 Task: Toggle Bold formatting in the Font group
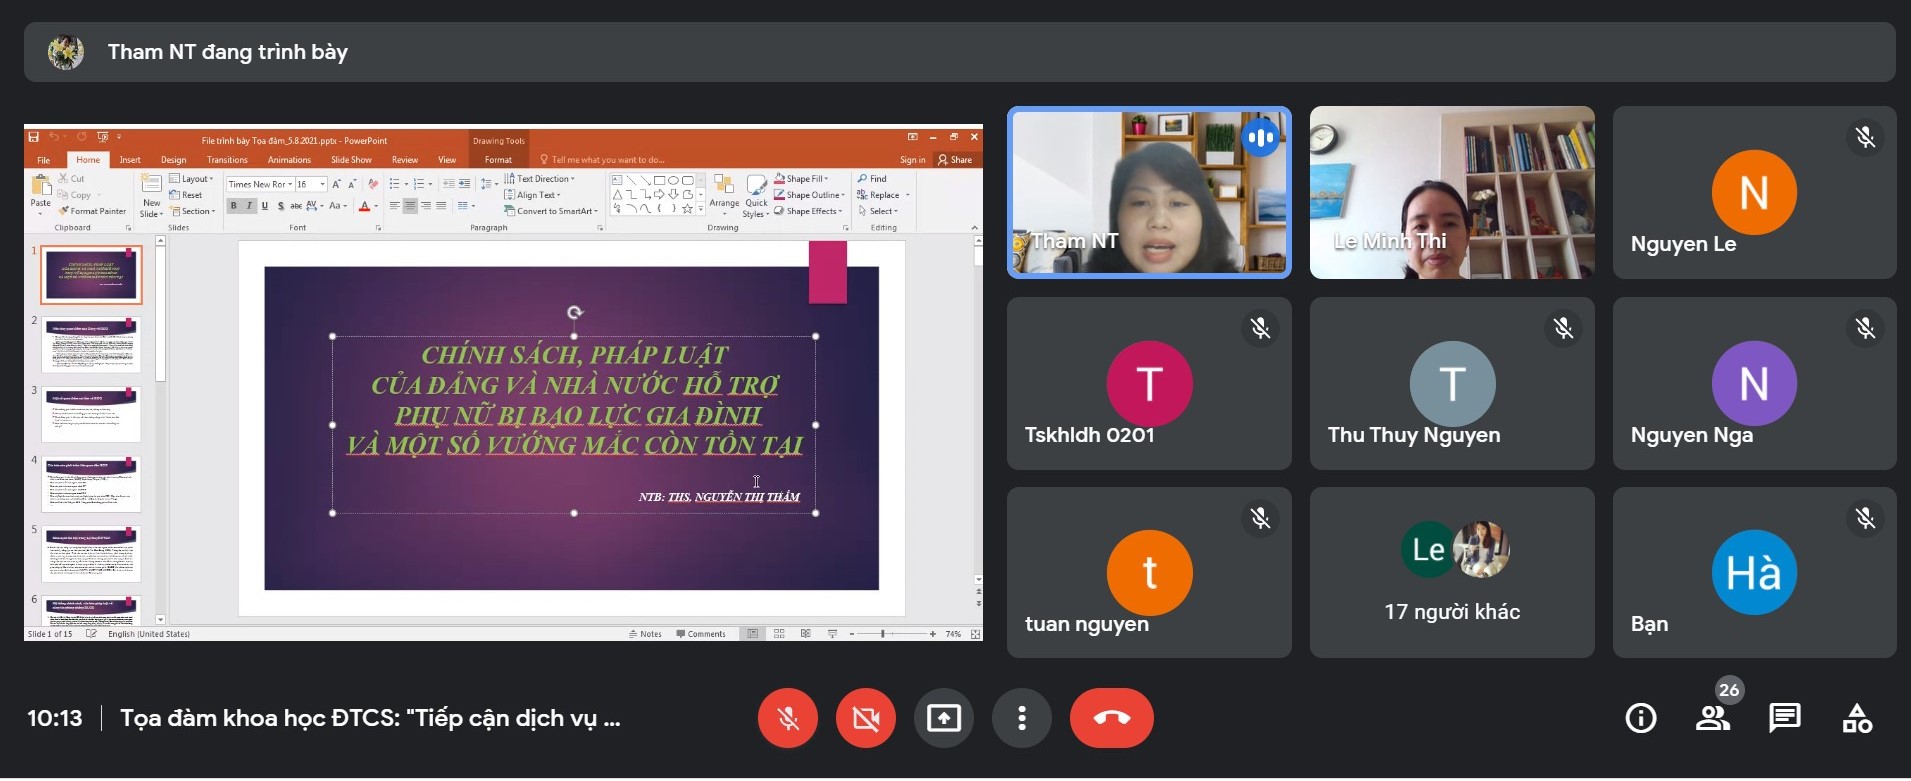(x=234, y=206)
